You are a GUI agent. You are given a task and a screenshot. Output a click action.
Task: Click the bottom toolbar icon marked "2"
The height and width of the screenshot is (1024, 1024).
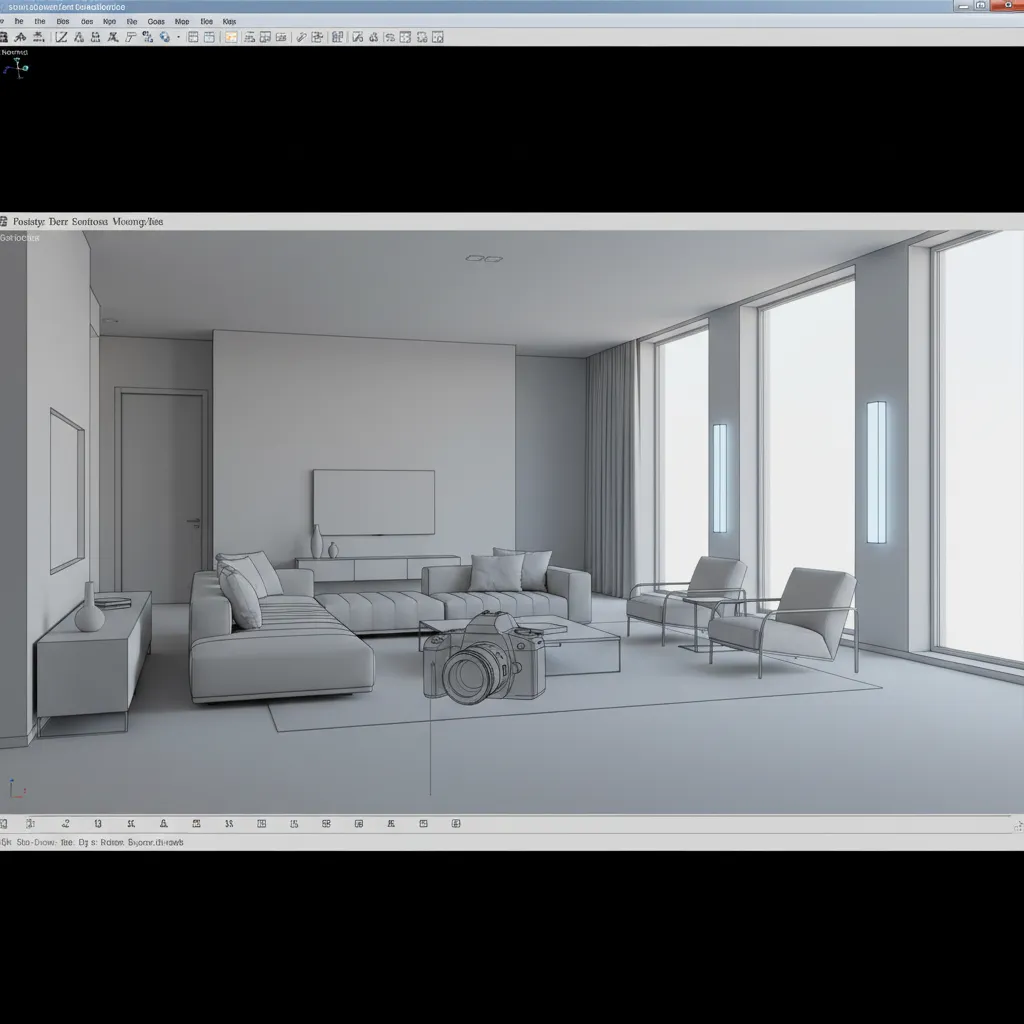point(65,824)
